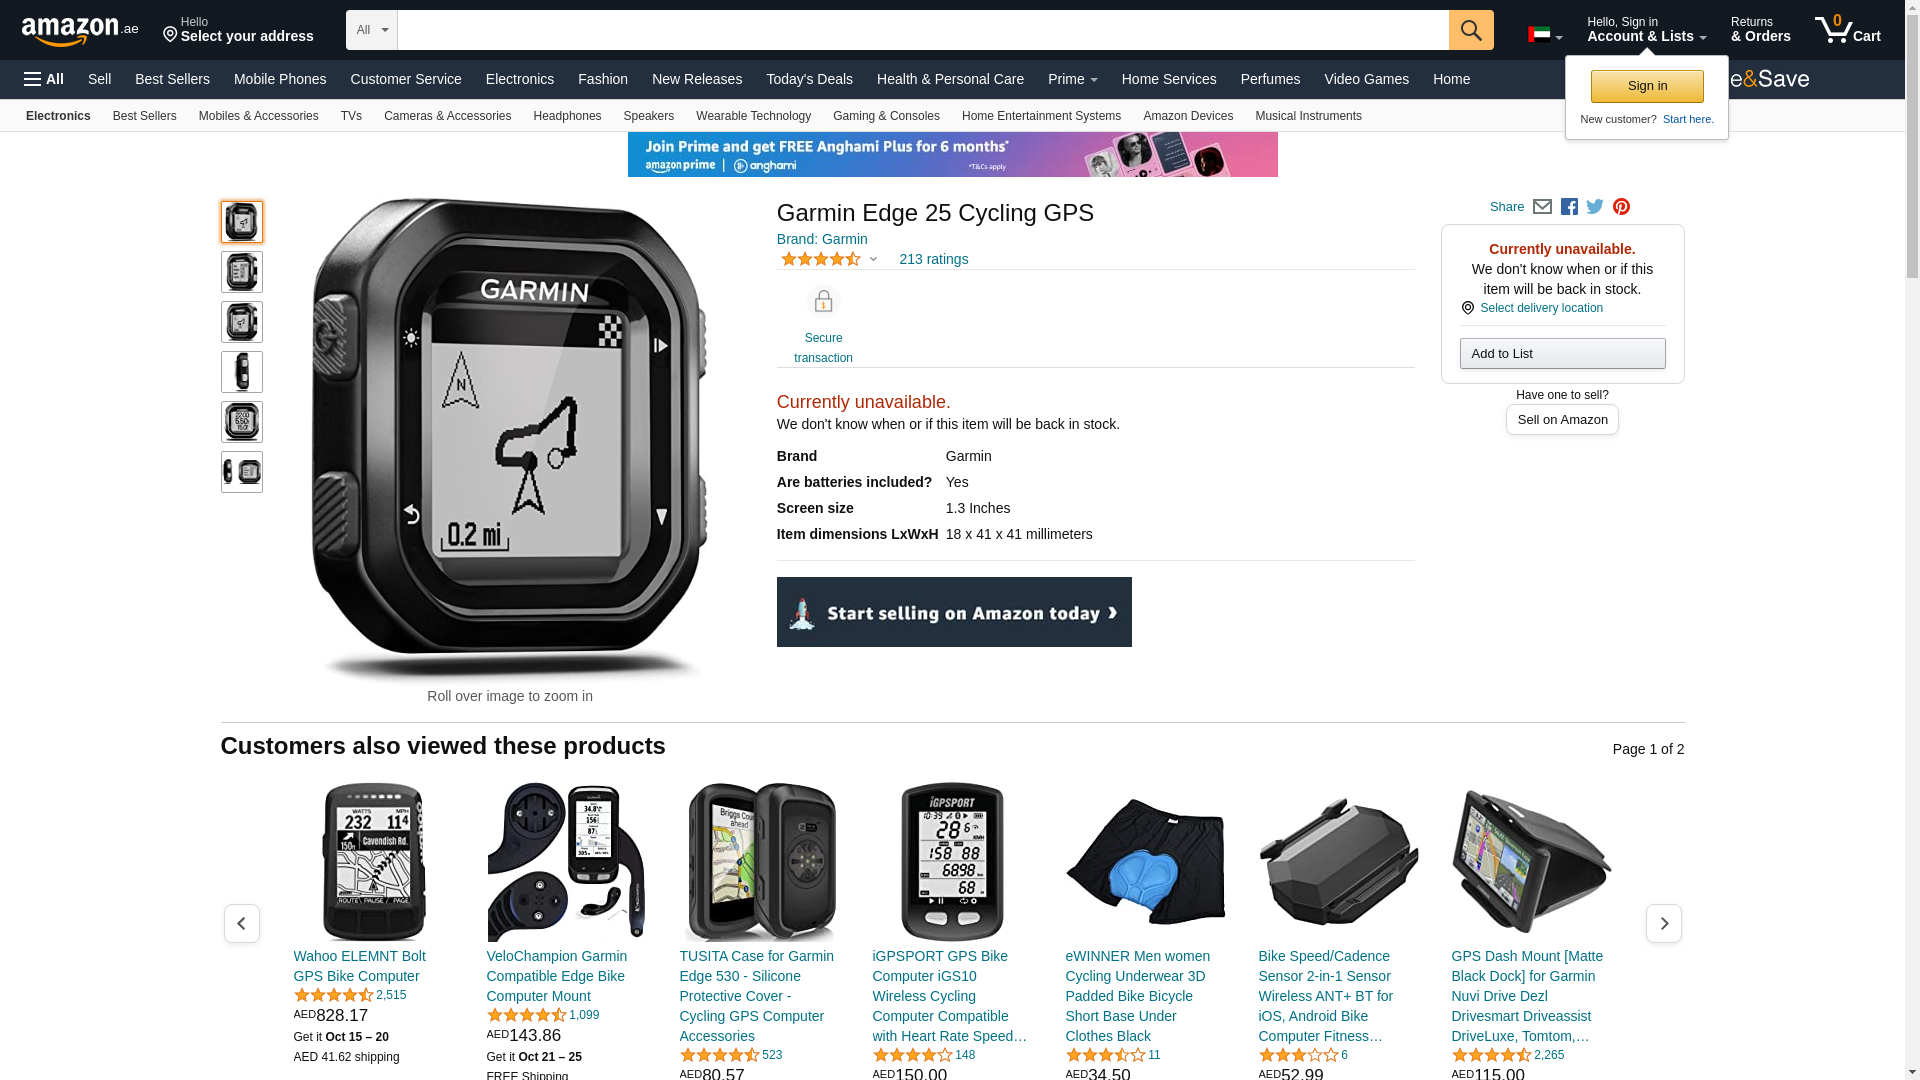Open the search category All dropdown
The image size is (1920, 1080).
coord(372,30)
